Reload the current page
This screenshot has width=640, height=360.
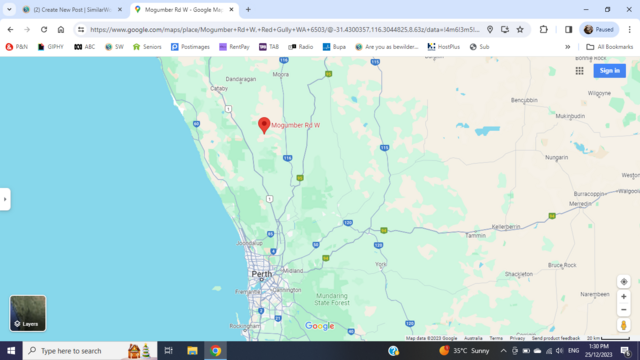pyautogui.click(x=44, y=29)
